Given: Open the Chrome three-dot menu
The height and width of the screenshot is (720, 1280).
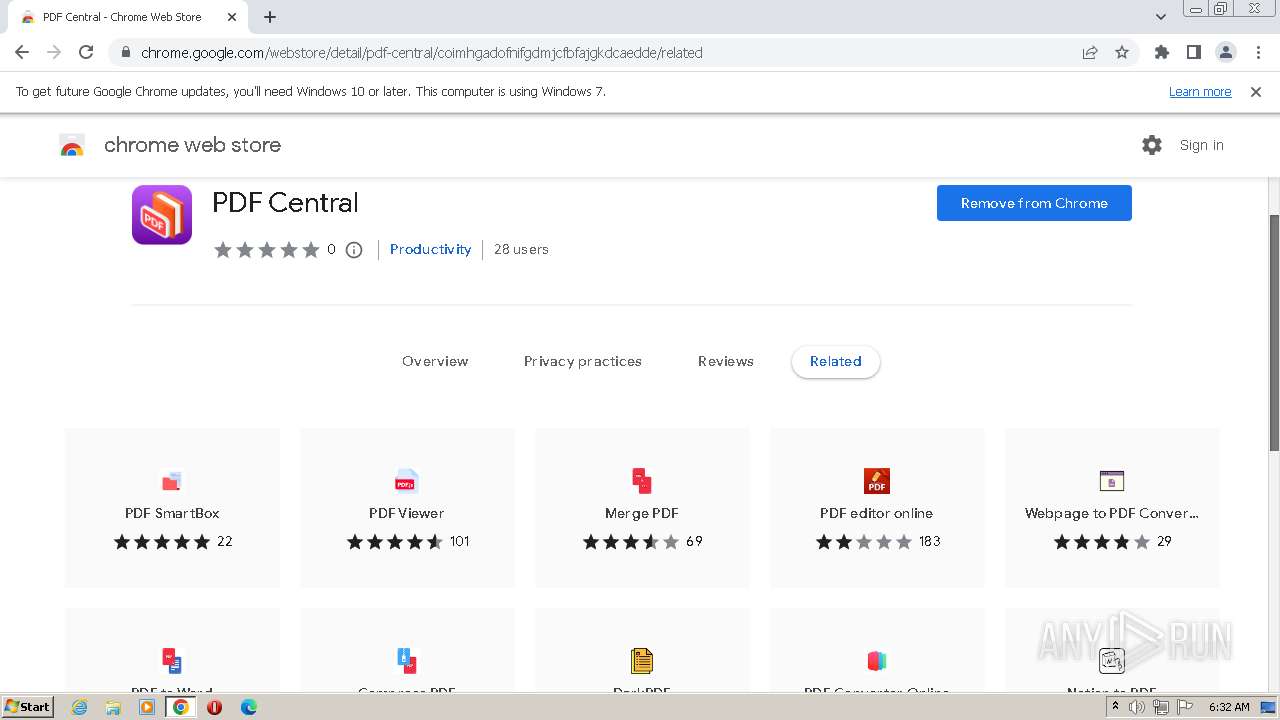Looking at the screenshot, I should (x=1257, y=53).
